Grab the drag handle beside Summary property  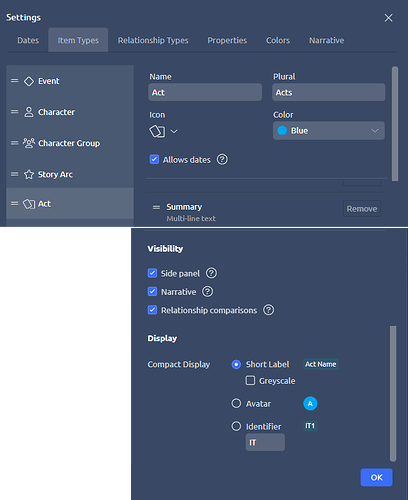[x=156, y=207]
